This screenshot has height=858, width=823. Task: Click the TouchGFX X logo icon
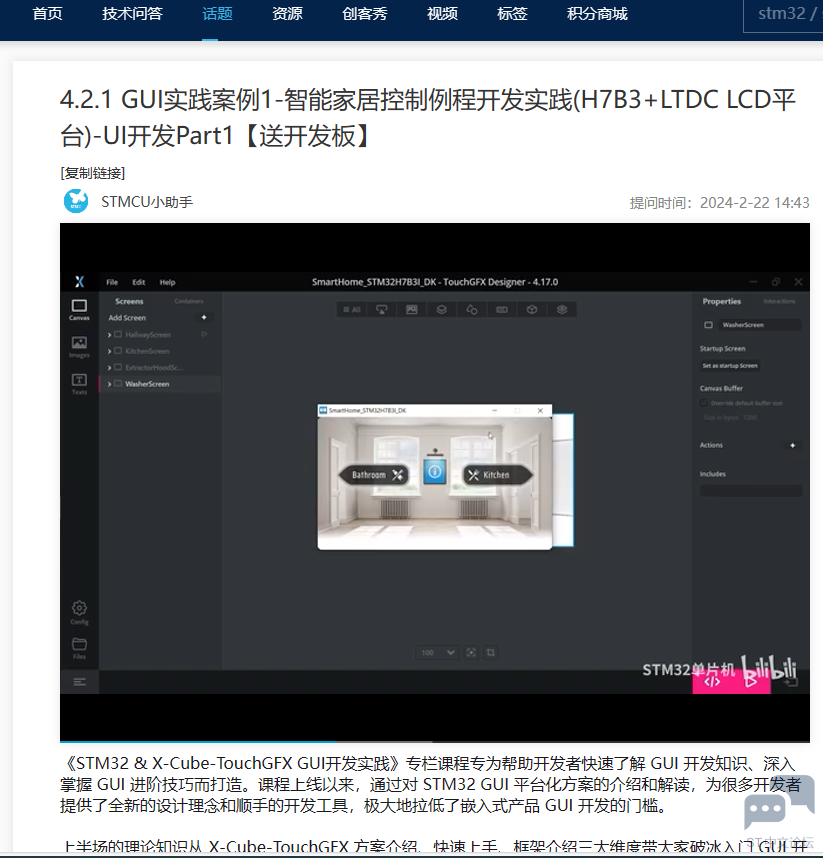click(x=79, y=282)
